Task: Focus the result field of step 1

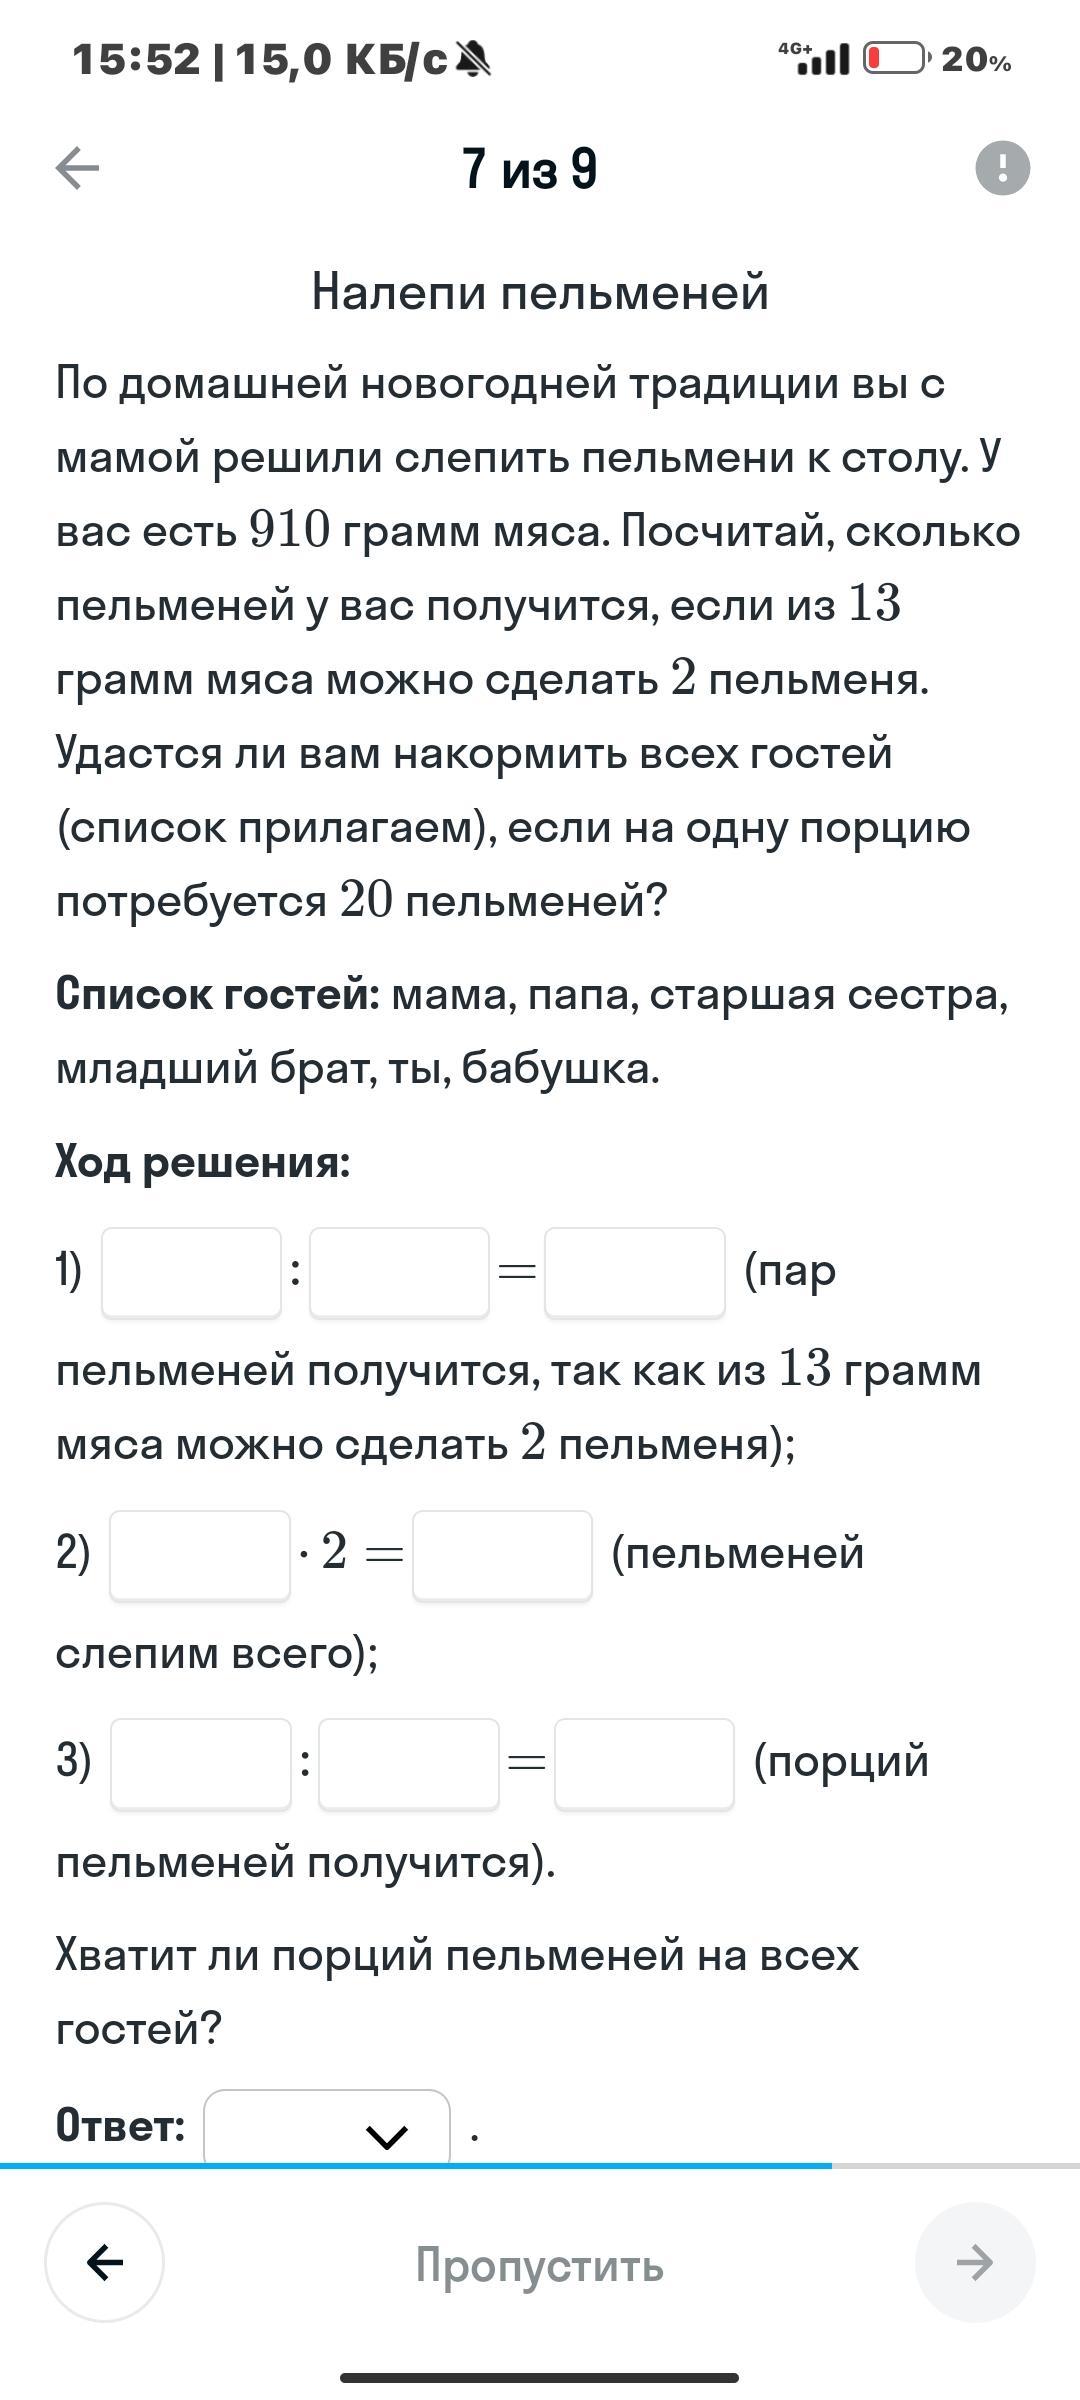Action: coord(635,1272)
